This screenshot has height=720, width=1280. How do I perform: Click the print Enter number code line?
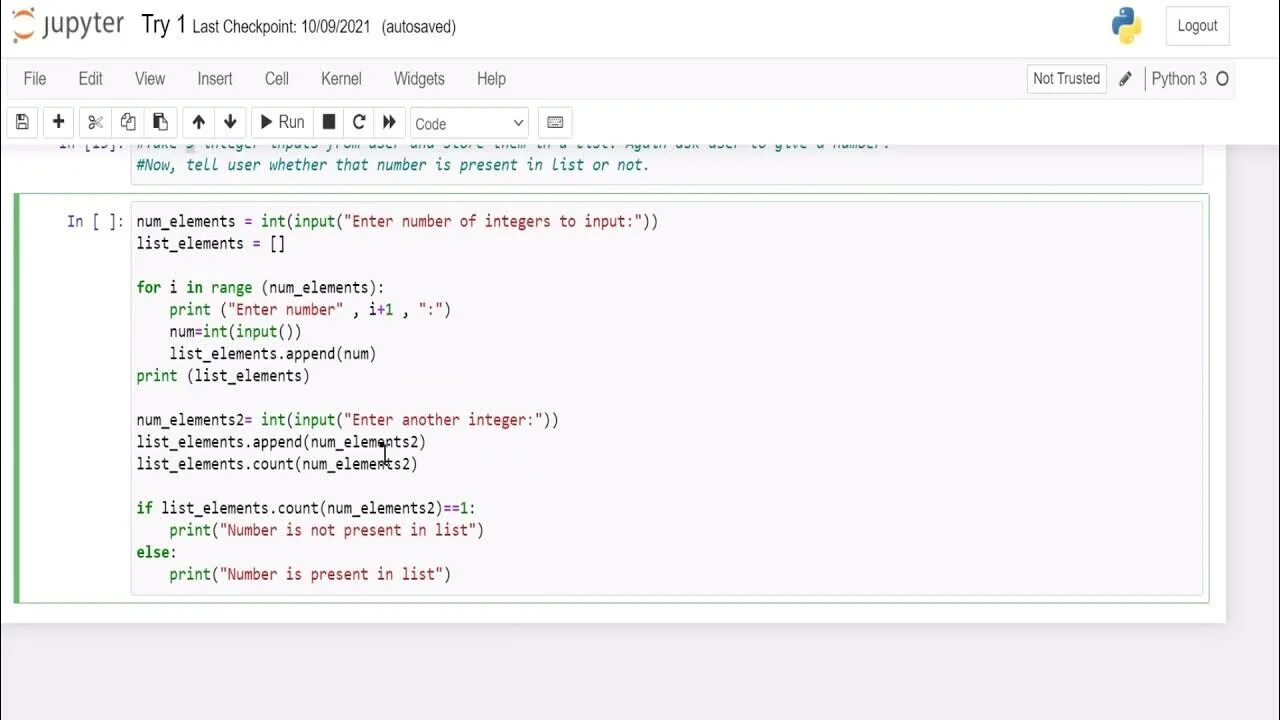pos(310,309)
